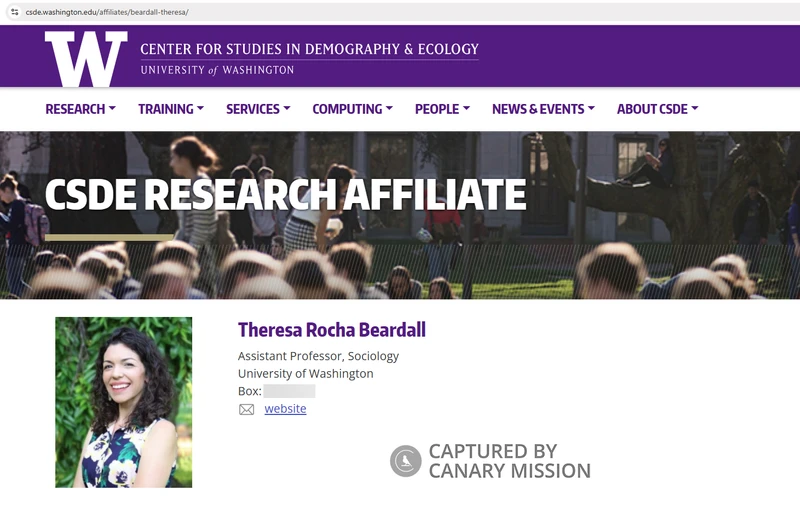This screenshot has height=520, width=800.
Task: Click the CSDE Research Affiliate banner heading
Action: coord(285,194)
